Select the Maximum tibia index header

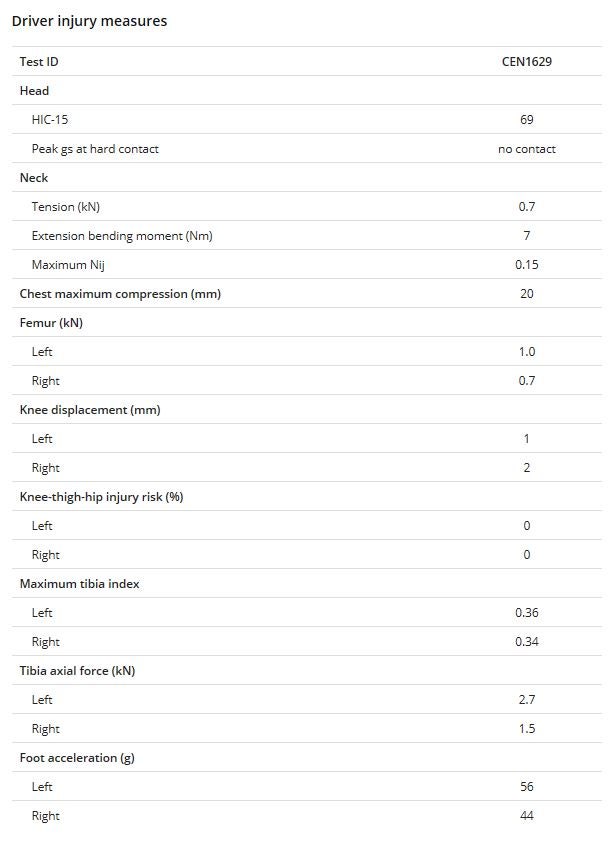click(80, 584)
